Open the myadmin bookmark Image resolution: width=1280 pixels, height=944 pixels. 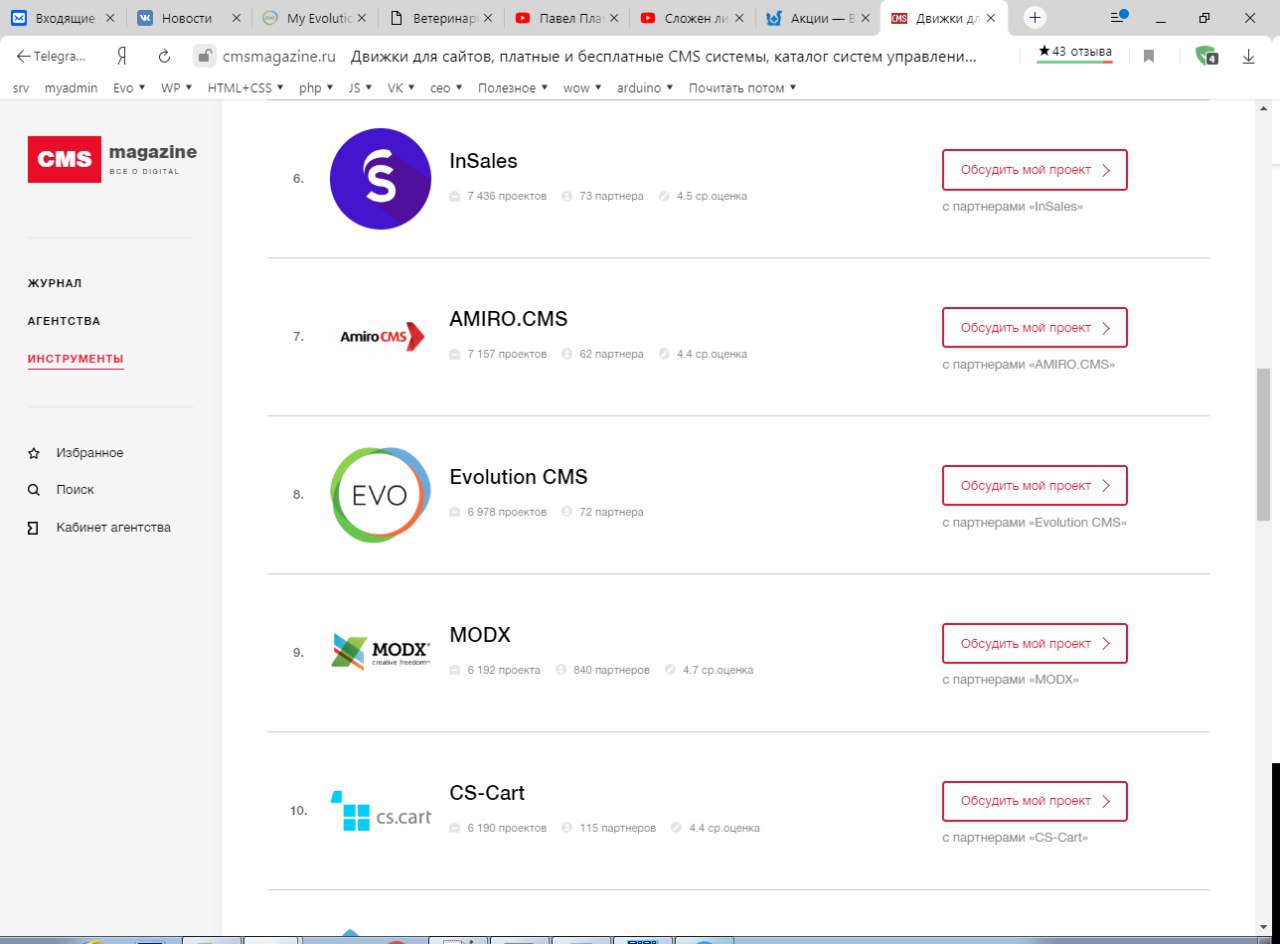pyautogui.click(x=71, y=88)
